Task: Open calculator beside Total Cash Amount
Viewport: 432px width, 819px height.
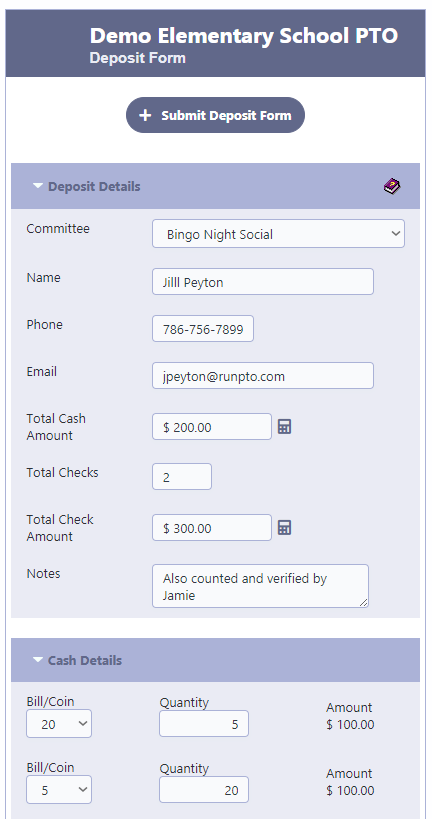Action: pos(284,427)
